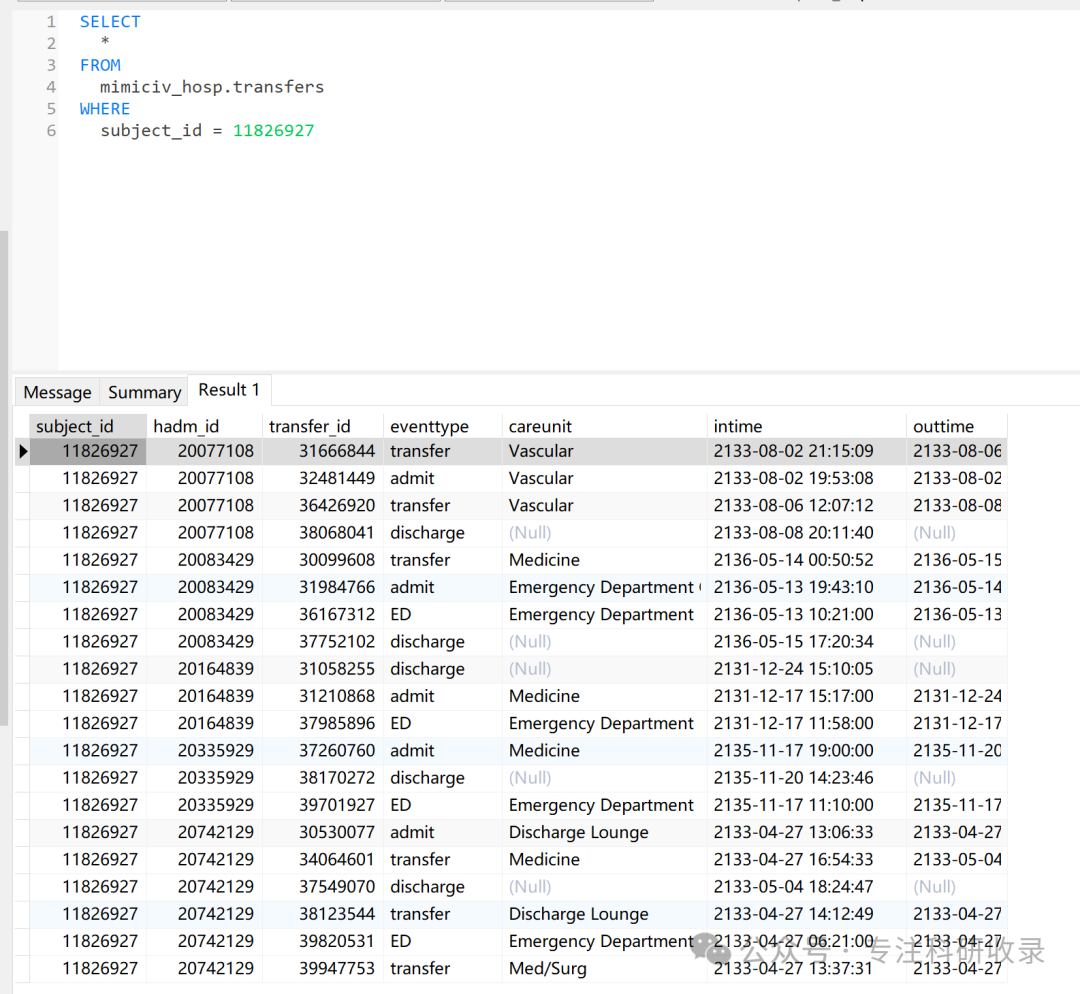
Task: Select transfer_id cell 36426920
Action: 322,506
